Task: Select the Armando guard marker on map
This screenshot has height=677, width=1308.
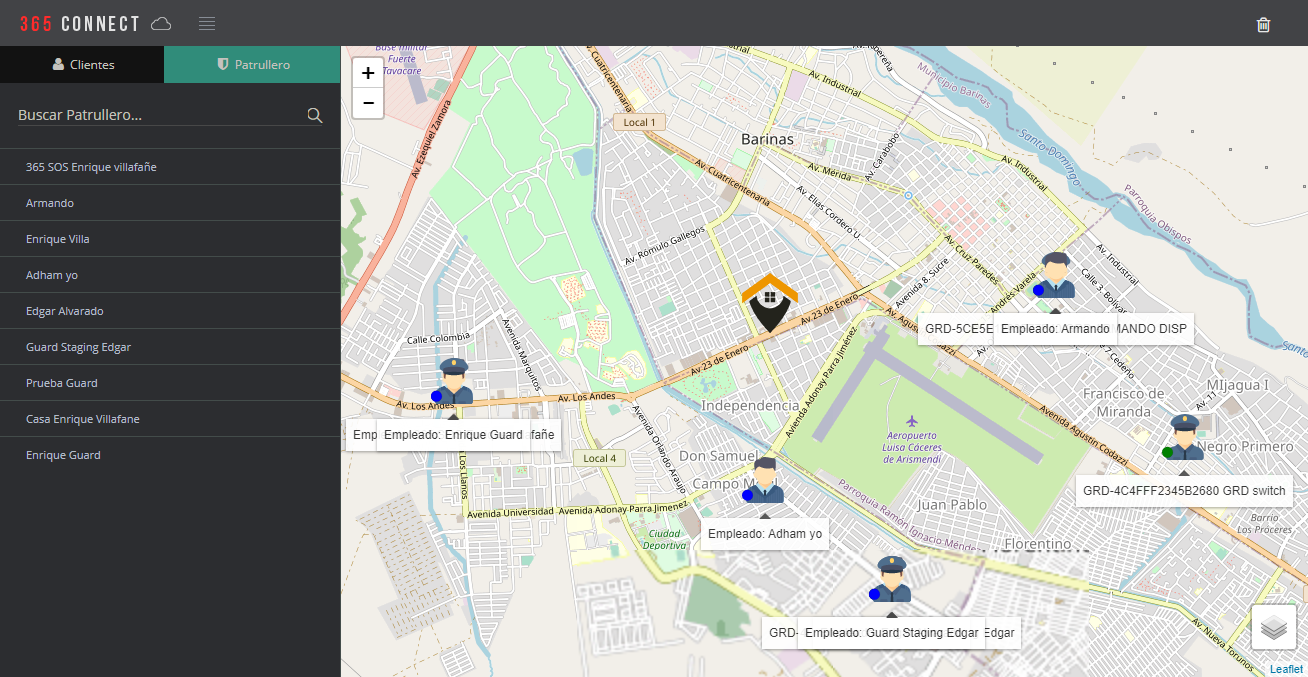Action: click(x=1055, y=276)
